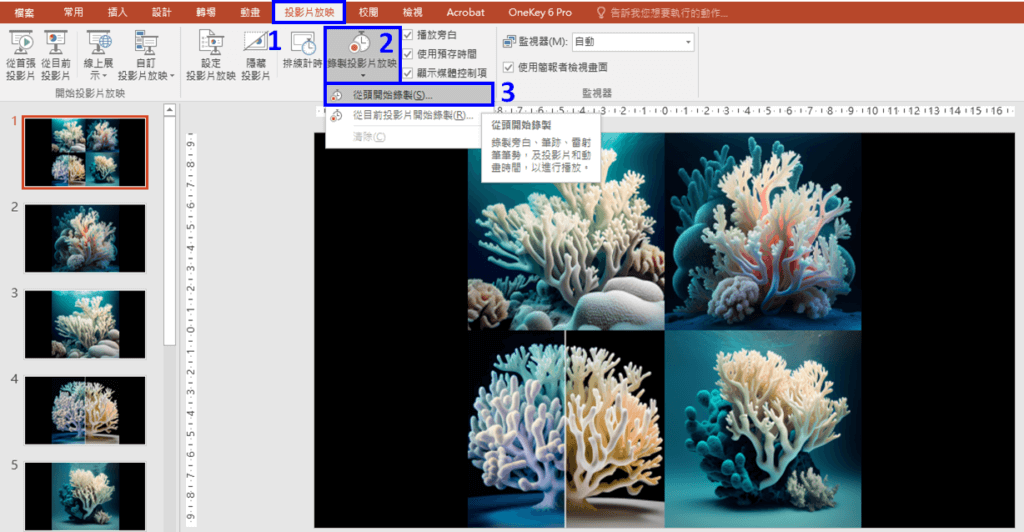The height and width of the screenshot is (532, 1024).
Task: Uncheck 顯示媒體控制項 checkbox
Action: coord(408,71)
